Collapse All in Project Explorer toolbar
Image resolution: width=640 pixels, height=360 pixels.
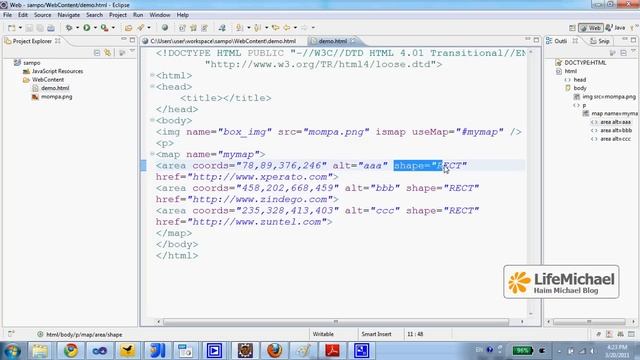point(97,53)
